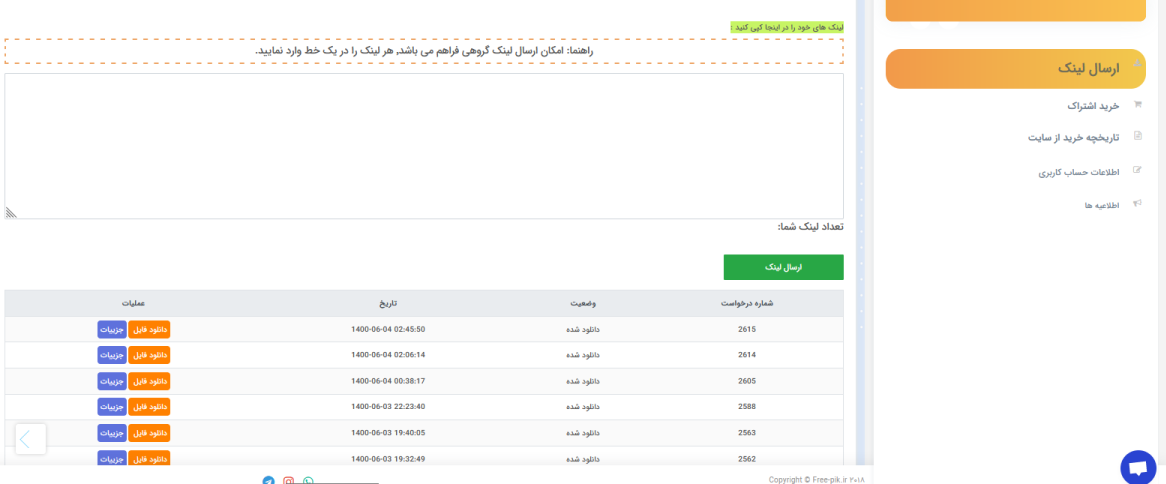Click the left arrow slider button
Viewport: 1166px width, 484px height.
[x=30, y=439]
